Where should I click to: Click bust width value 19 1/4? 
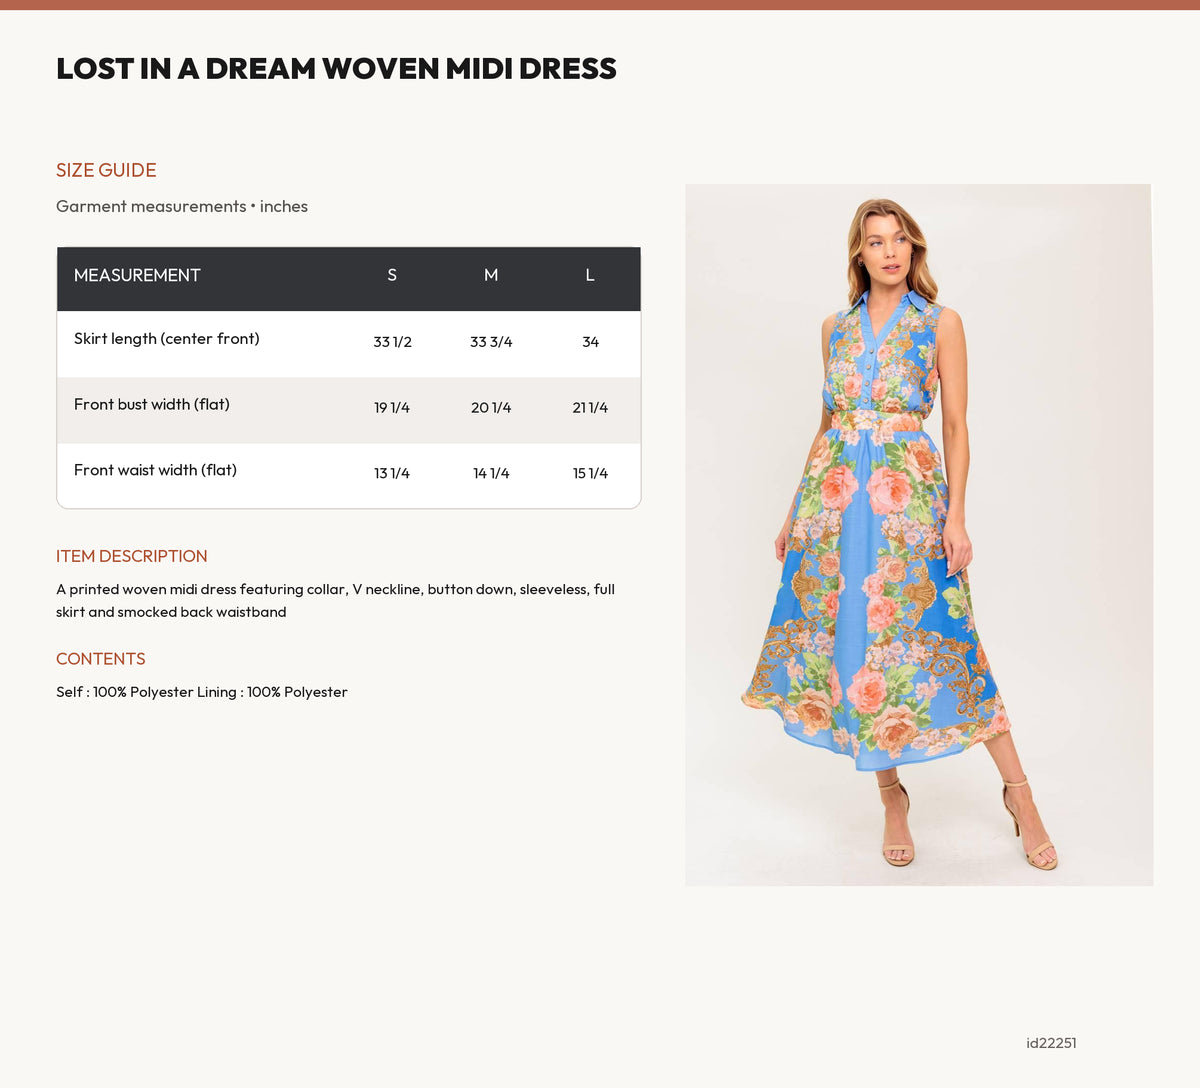[392, 408]
